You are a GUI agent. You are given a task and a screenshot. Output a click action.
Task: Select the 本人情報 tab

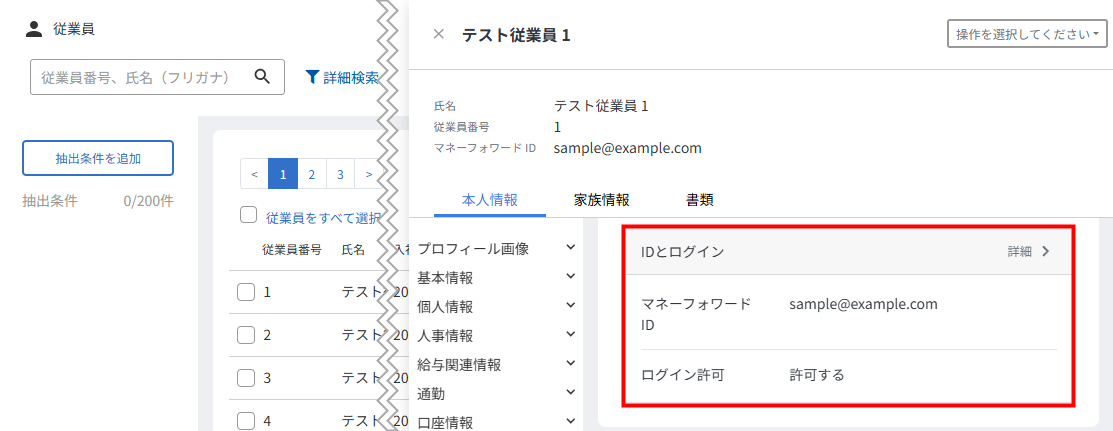(489, 200)
